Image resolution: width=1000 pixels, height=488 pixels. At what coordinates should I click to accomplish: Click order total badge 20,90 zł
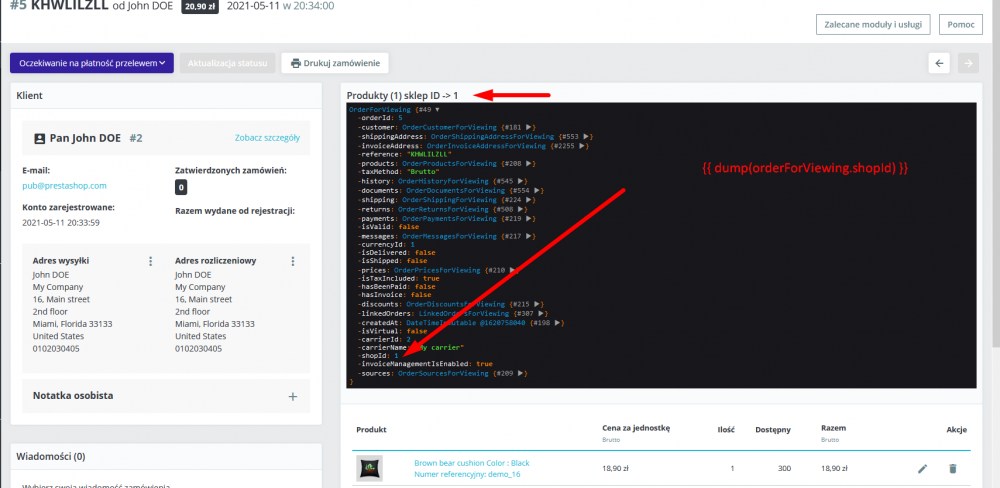(200, 8)
